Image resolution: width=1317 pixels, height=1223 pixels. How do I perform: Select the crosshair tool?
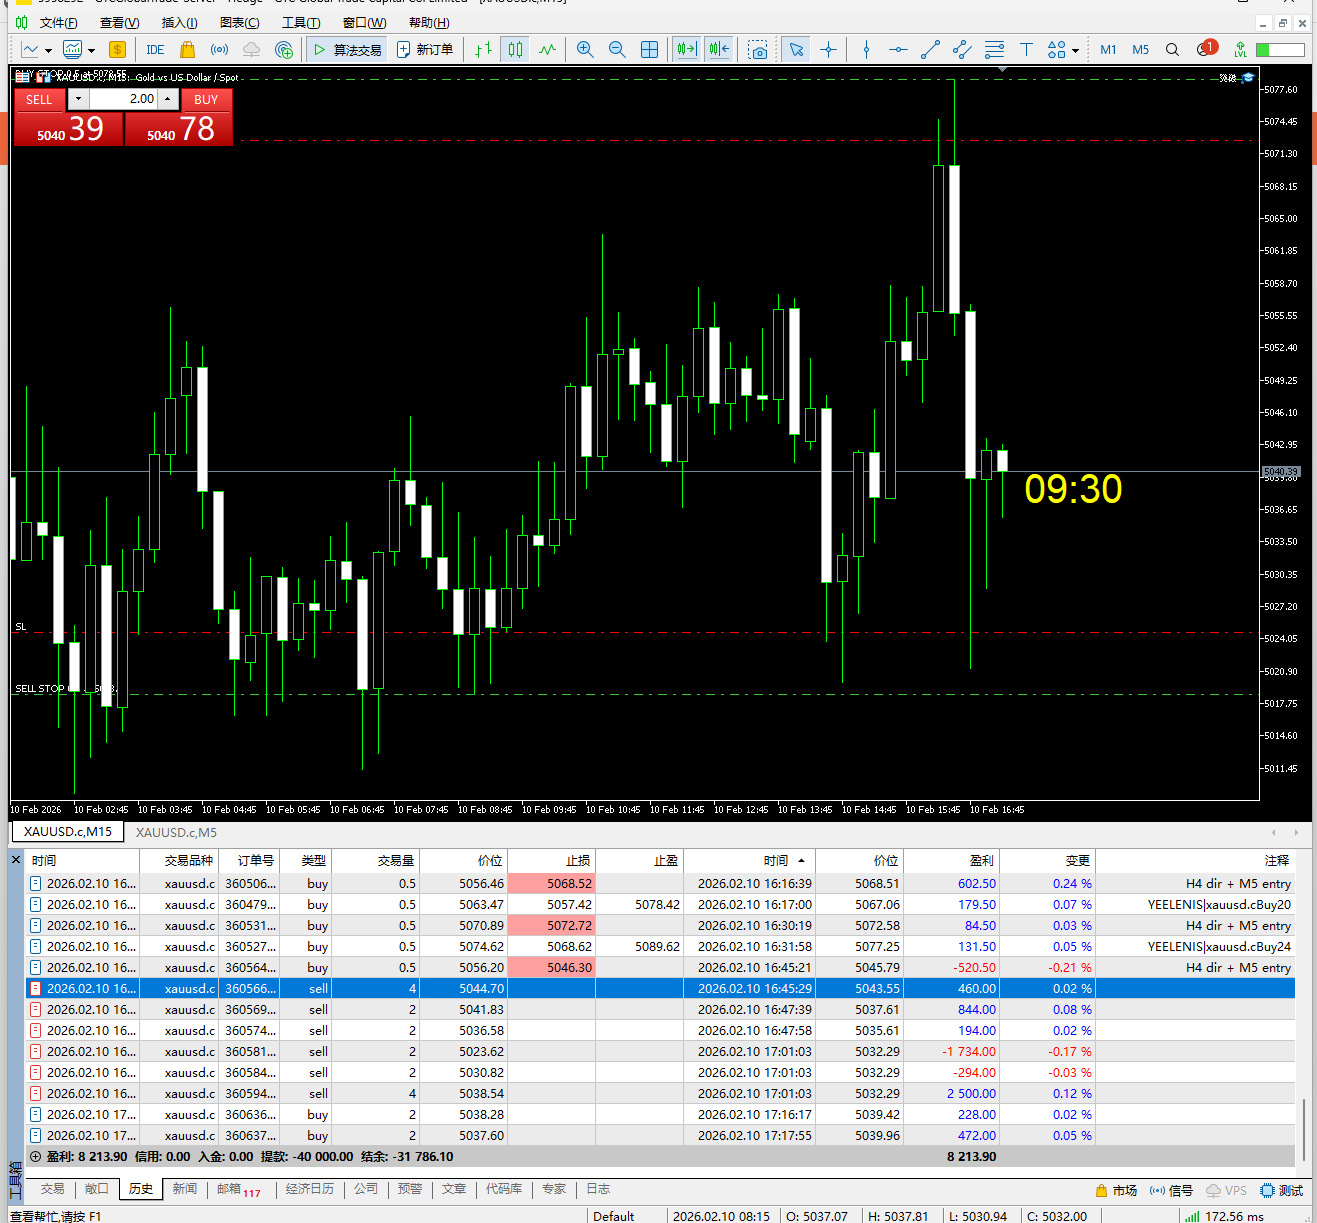coord(828,49)
